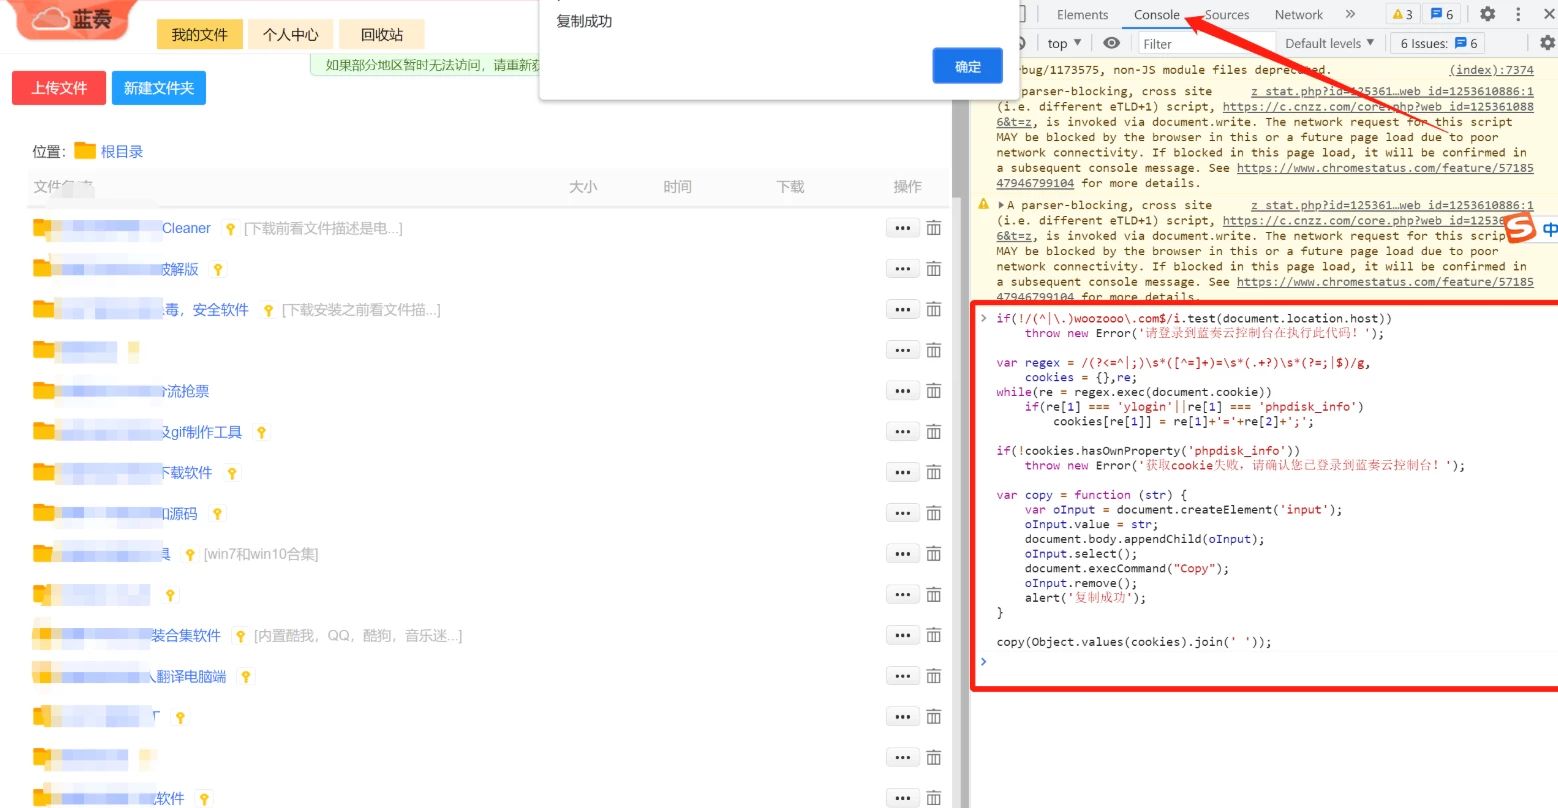1558x808 pixels.
Task: Click the trash icon in the 流抢票 row
Action: pos(933,391)
